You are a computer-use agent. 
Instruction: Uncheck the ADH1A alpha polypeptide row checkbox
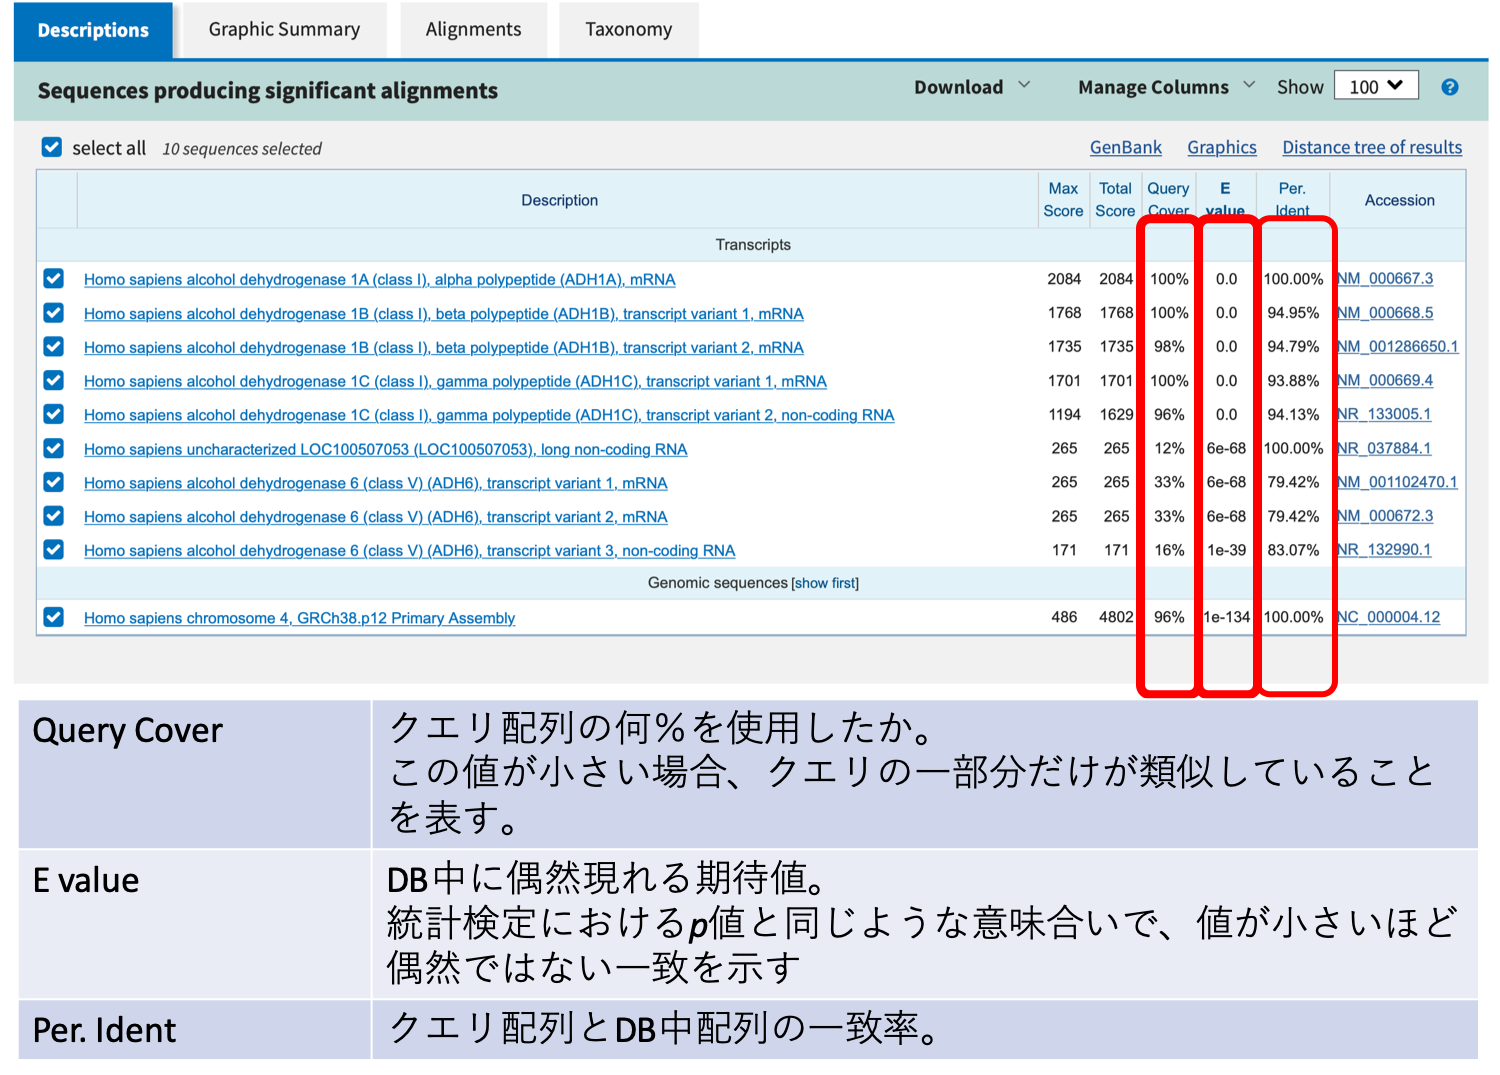coord(54,279)
